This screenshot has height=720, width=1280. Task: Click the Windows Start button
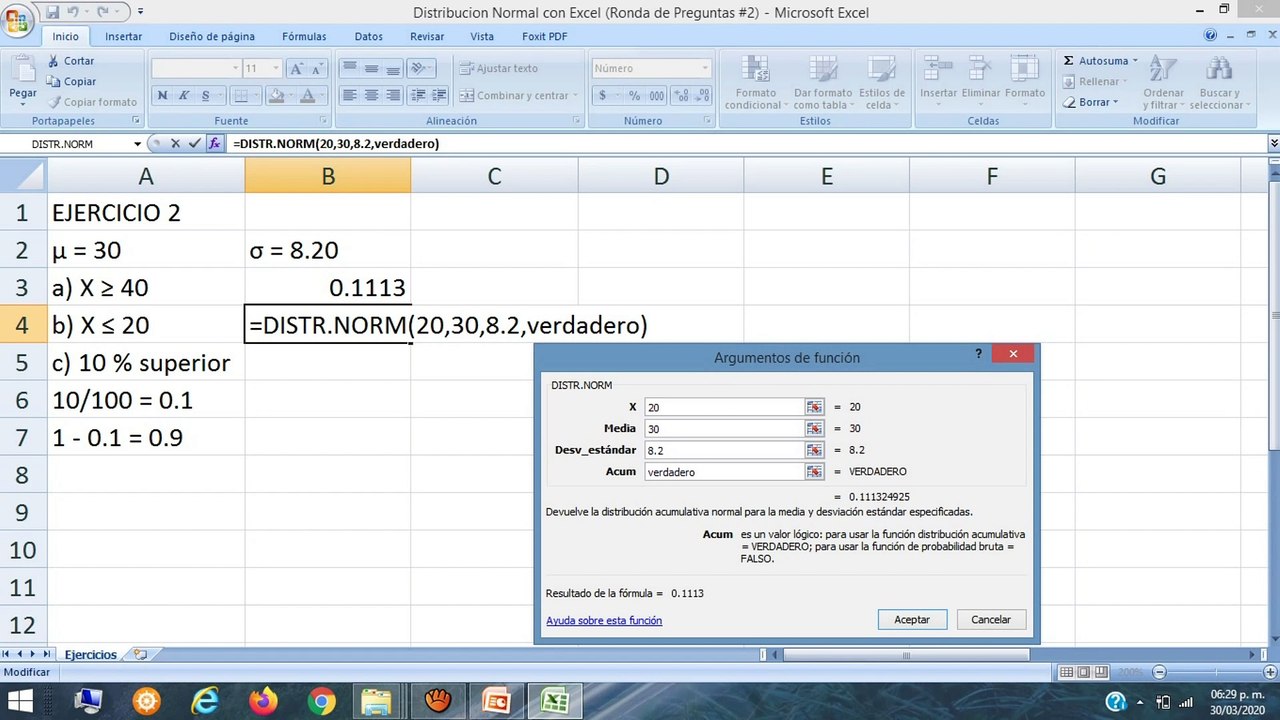point(20,701)
